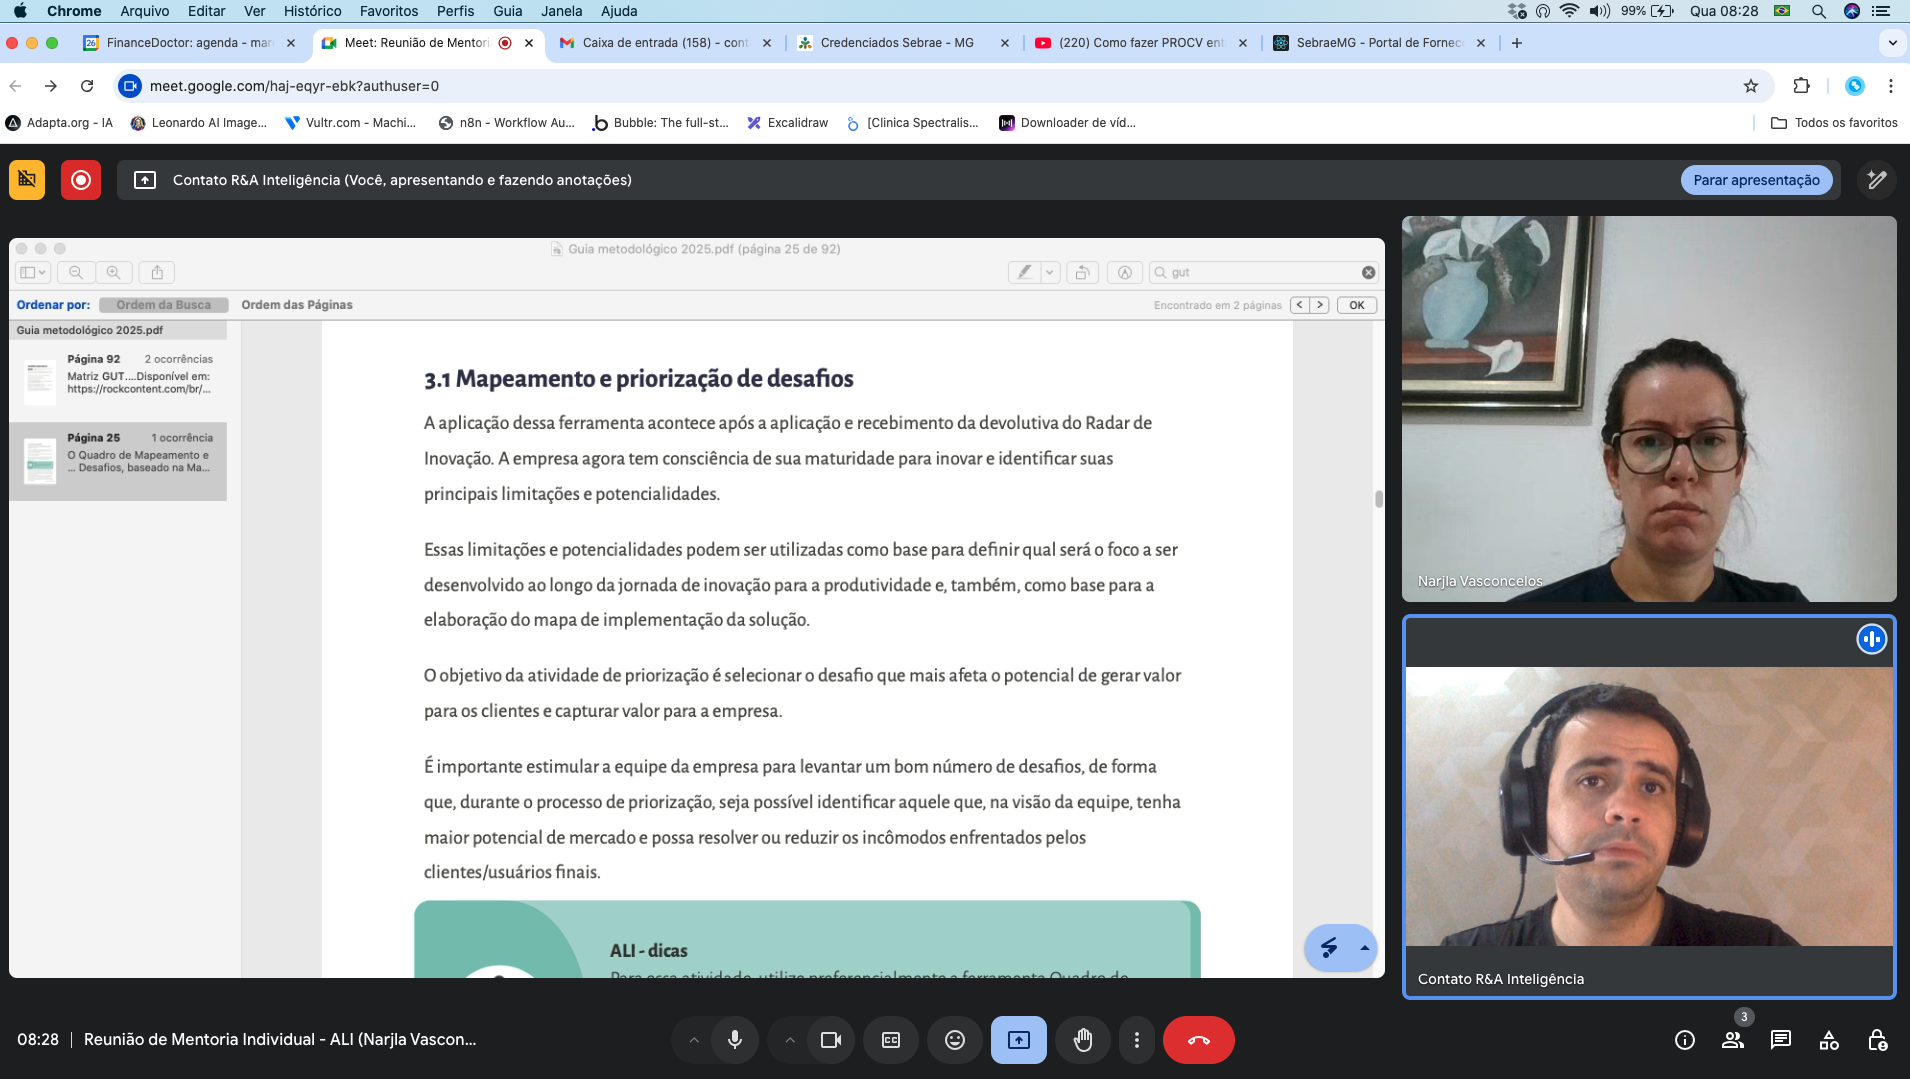Show the participants list

coord(1733,1040)
